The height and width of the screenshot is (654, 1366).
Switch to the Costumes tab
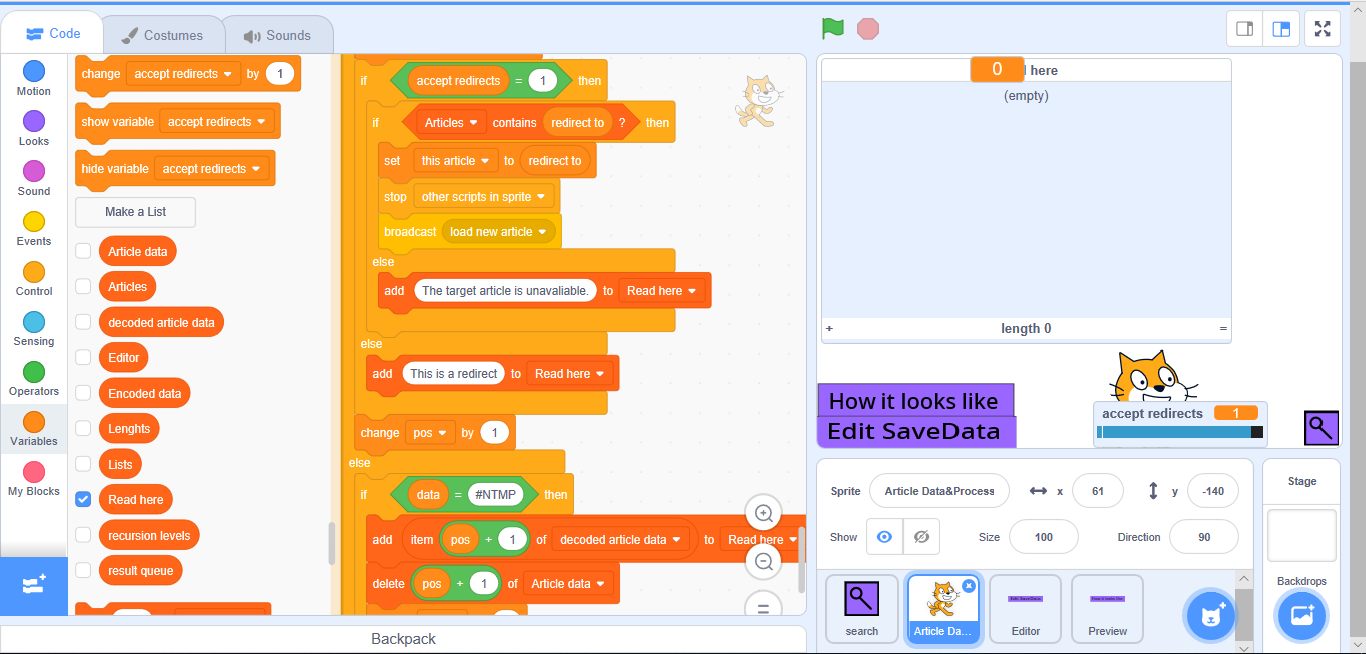(162, 35)
